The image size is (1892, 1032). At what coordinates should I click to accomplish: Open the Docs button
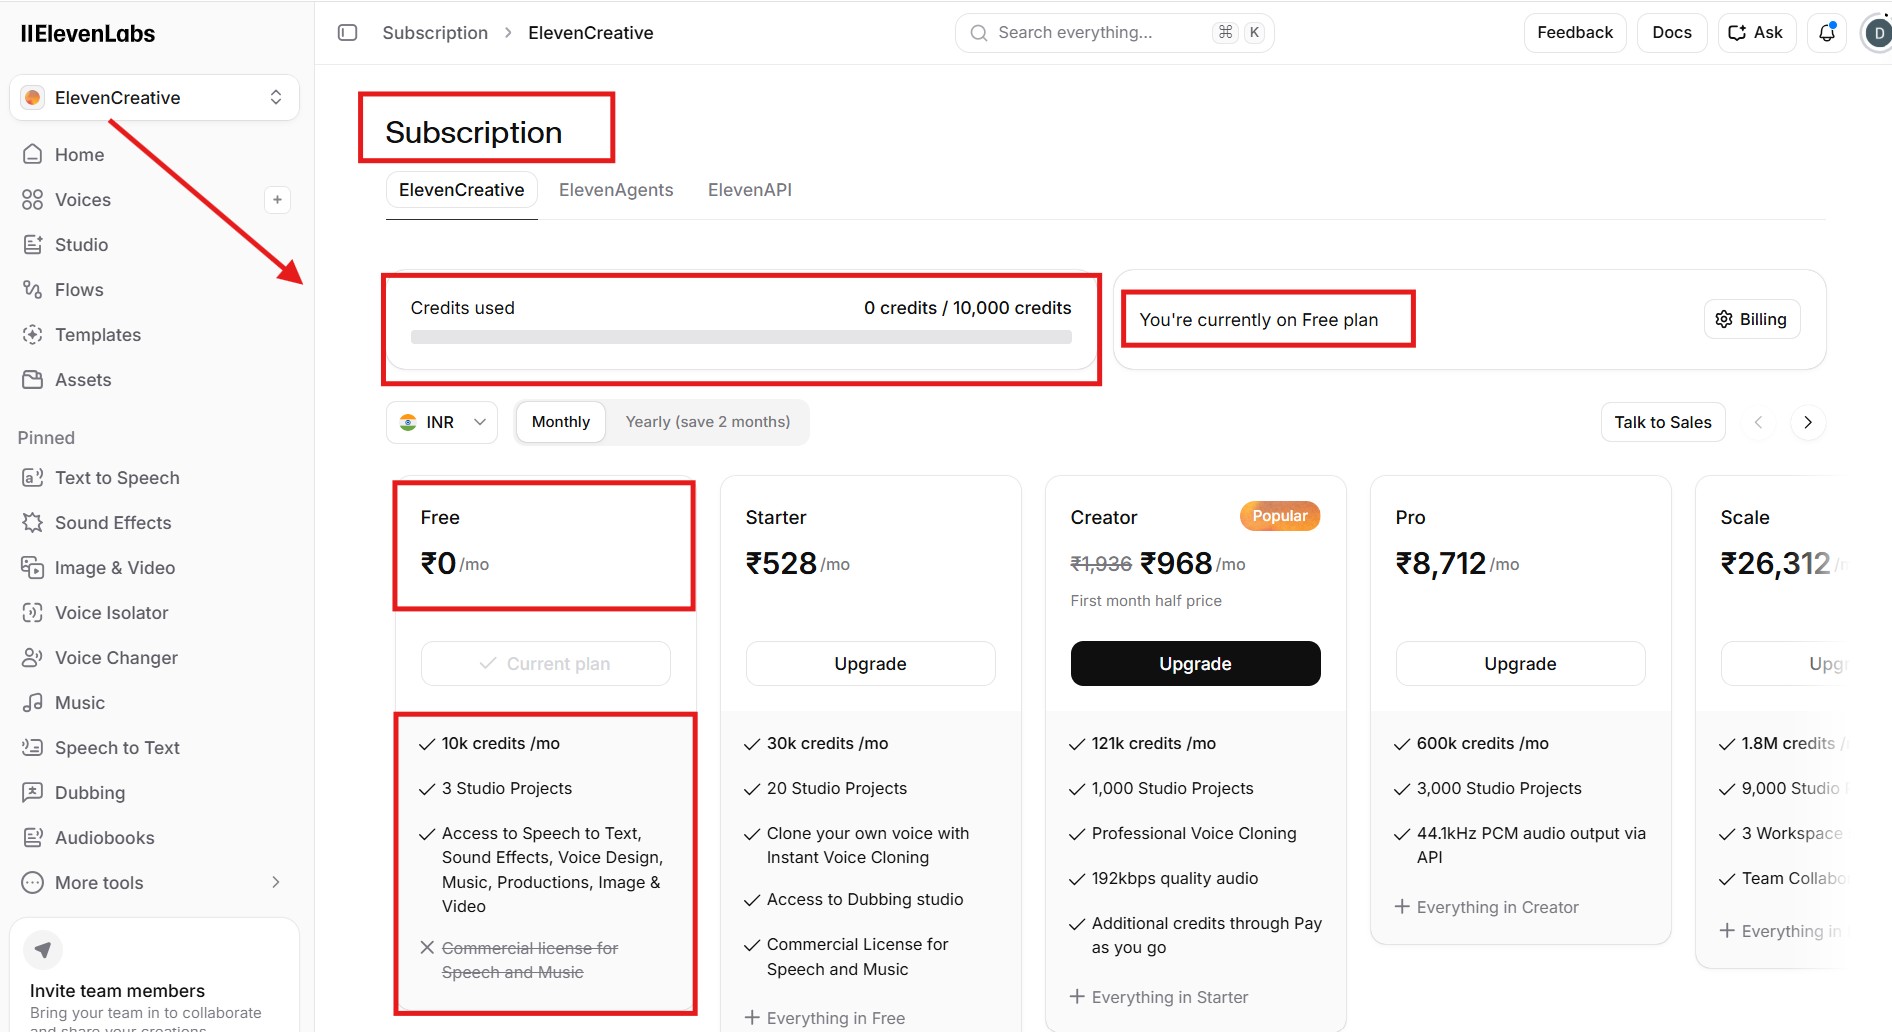[x=1672, y=32]
